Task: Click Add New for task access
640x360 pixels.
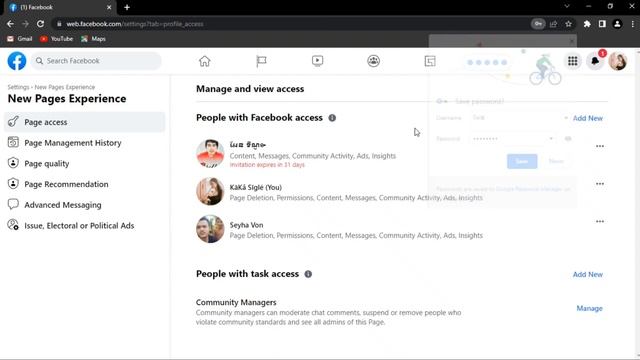Action: point(587,274)
